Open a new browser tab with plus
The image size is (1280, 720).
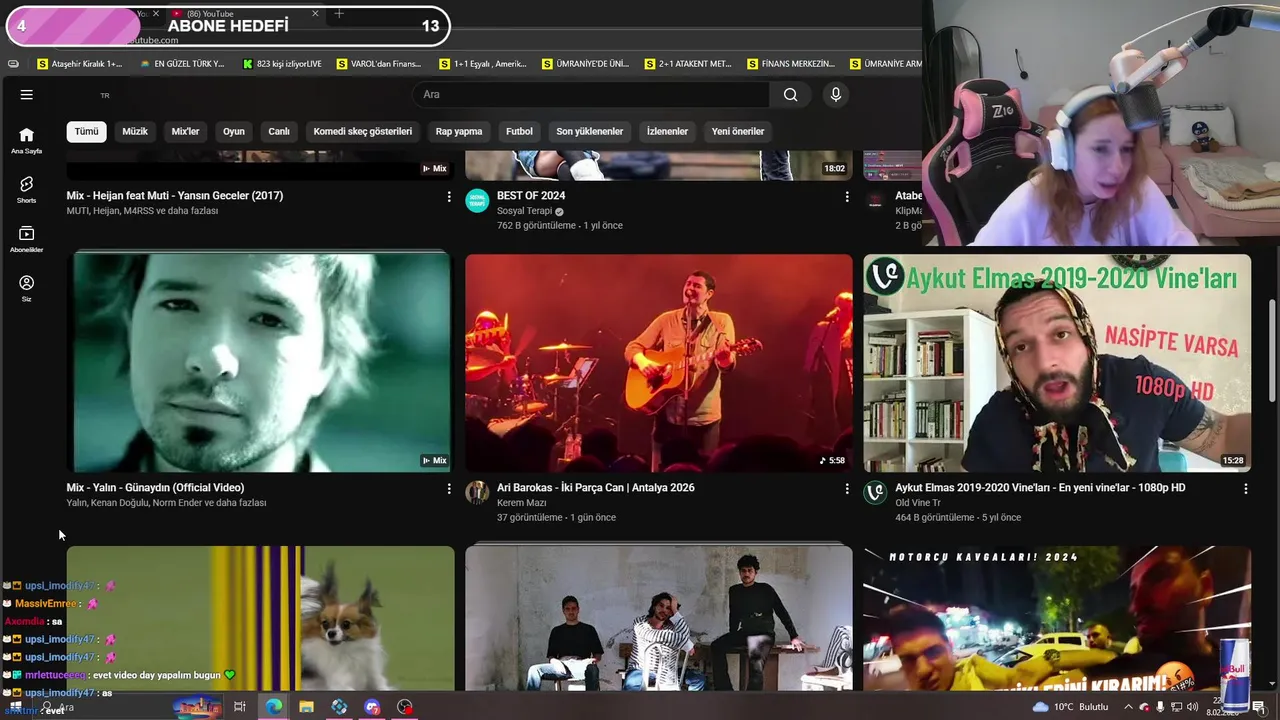click(339, 13)
